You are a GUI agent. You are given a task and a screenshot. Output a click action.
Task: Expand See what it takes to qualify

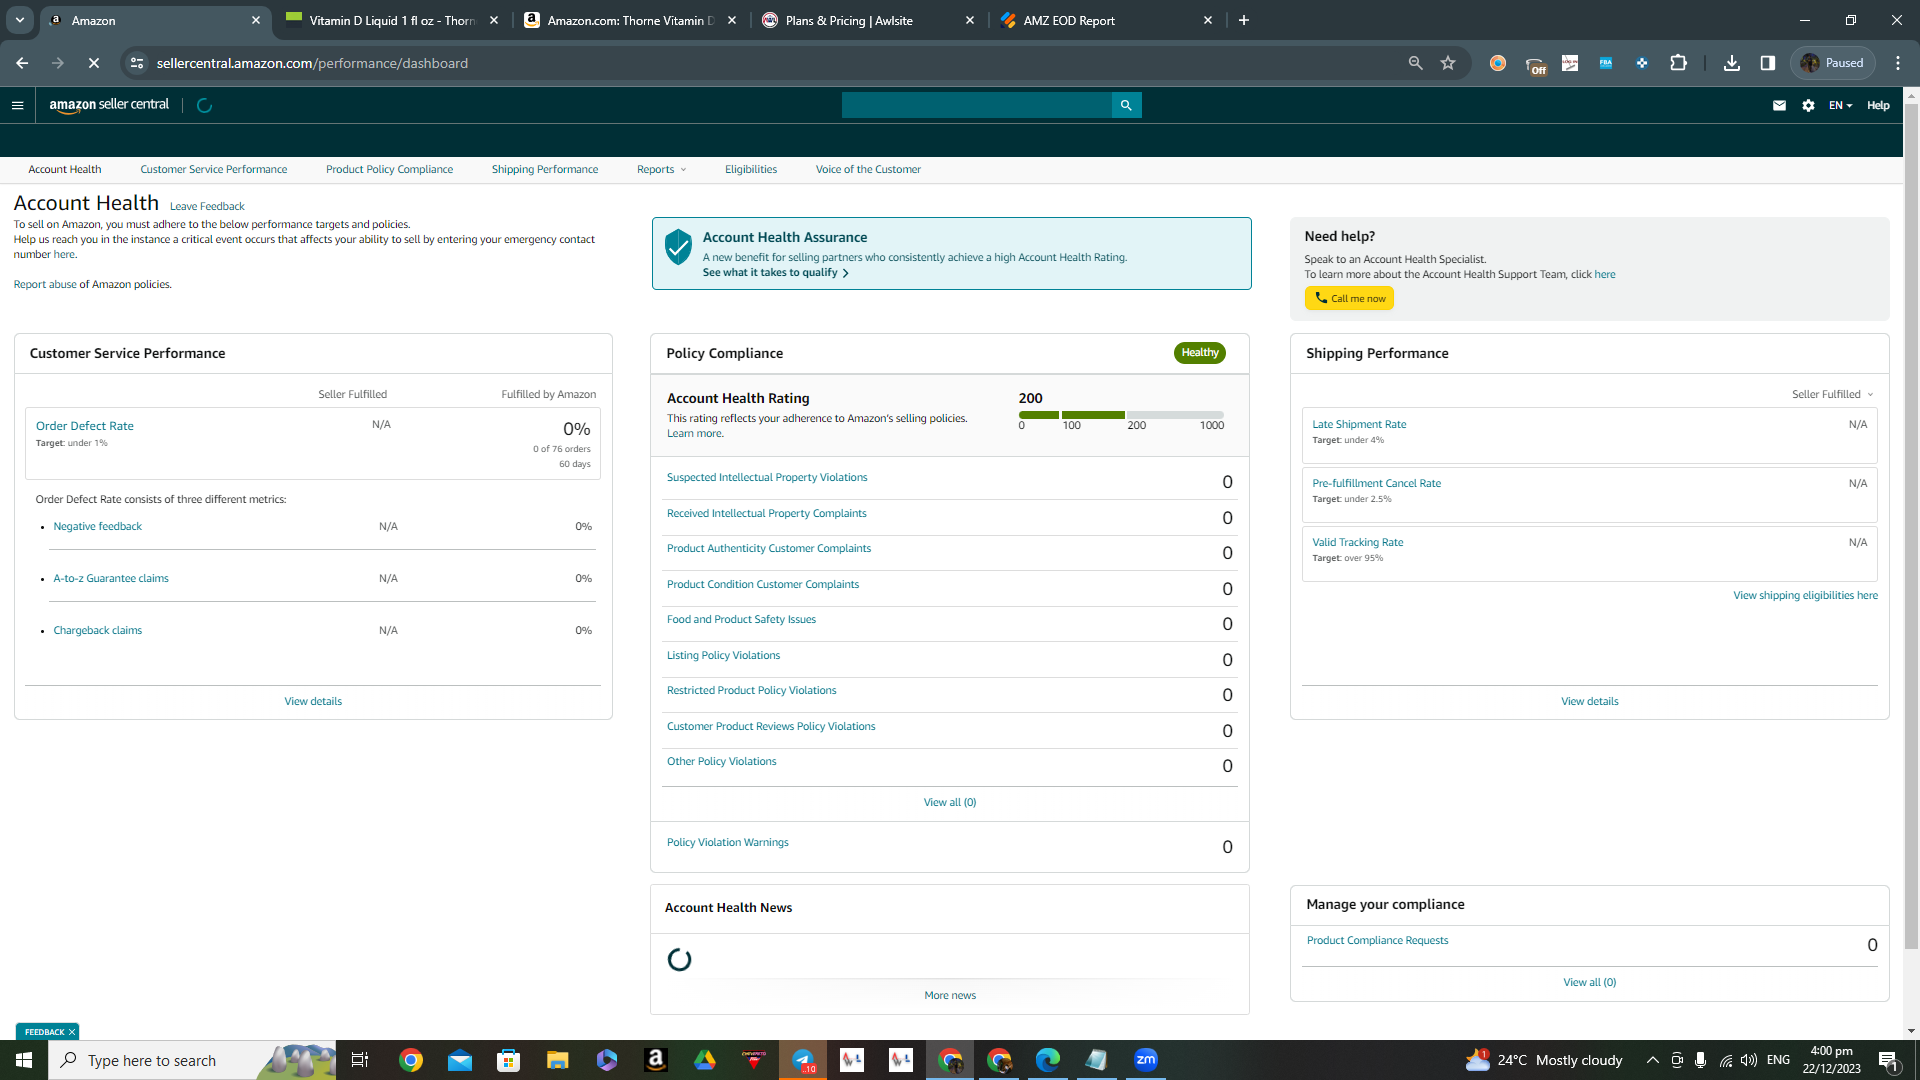(775, 272)
